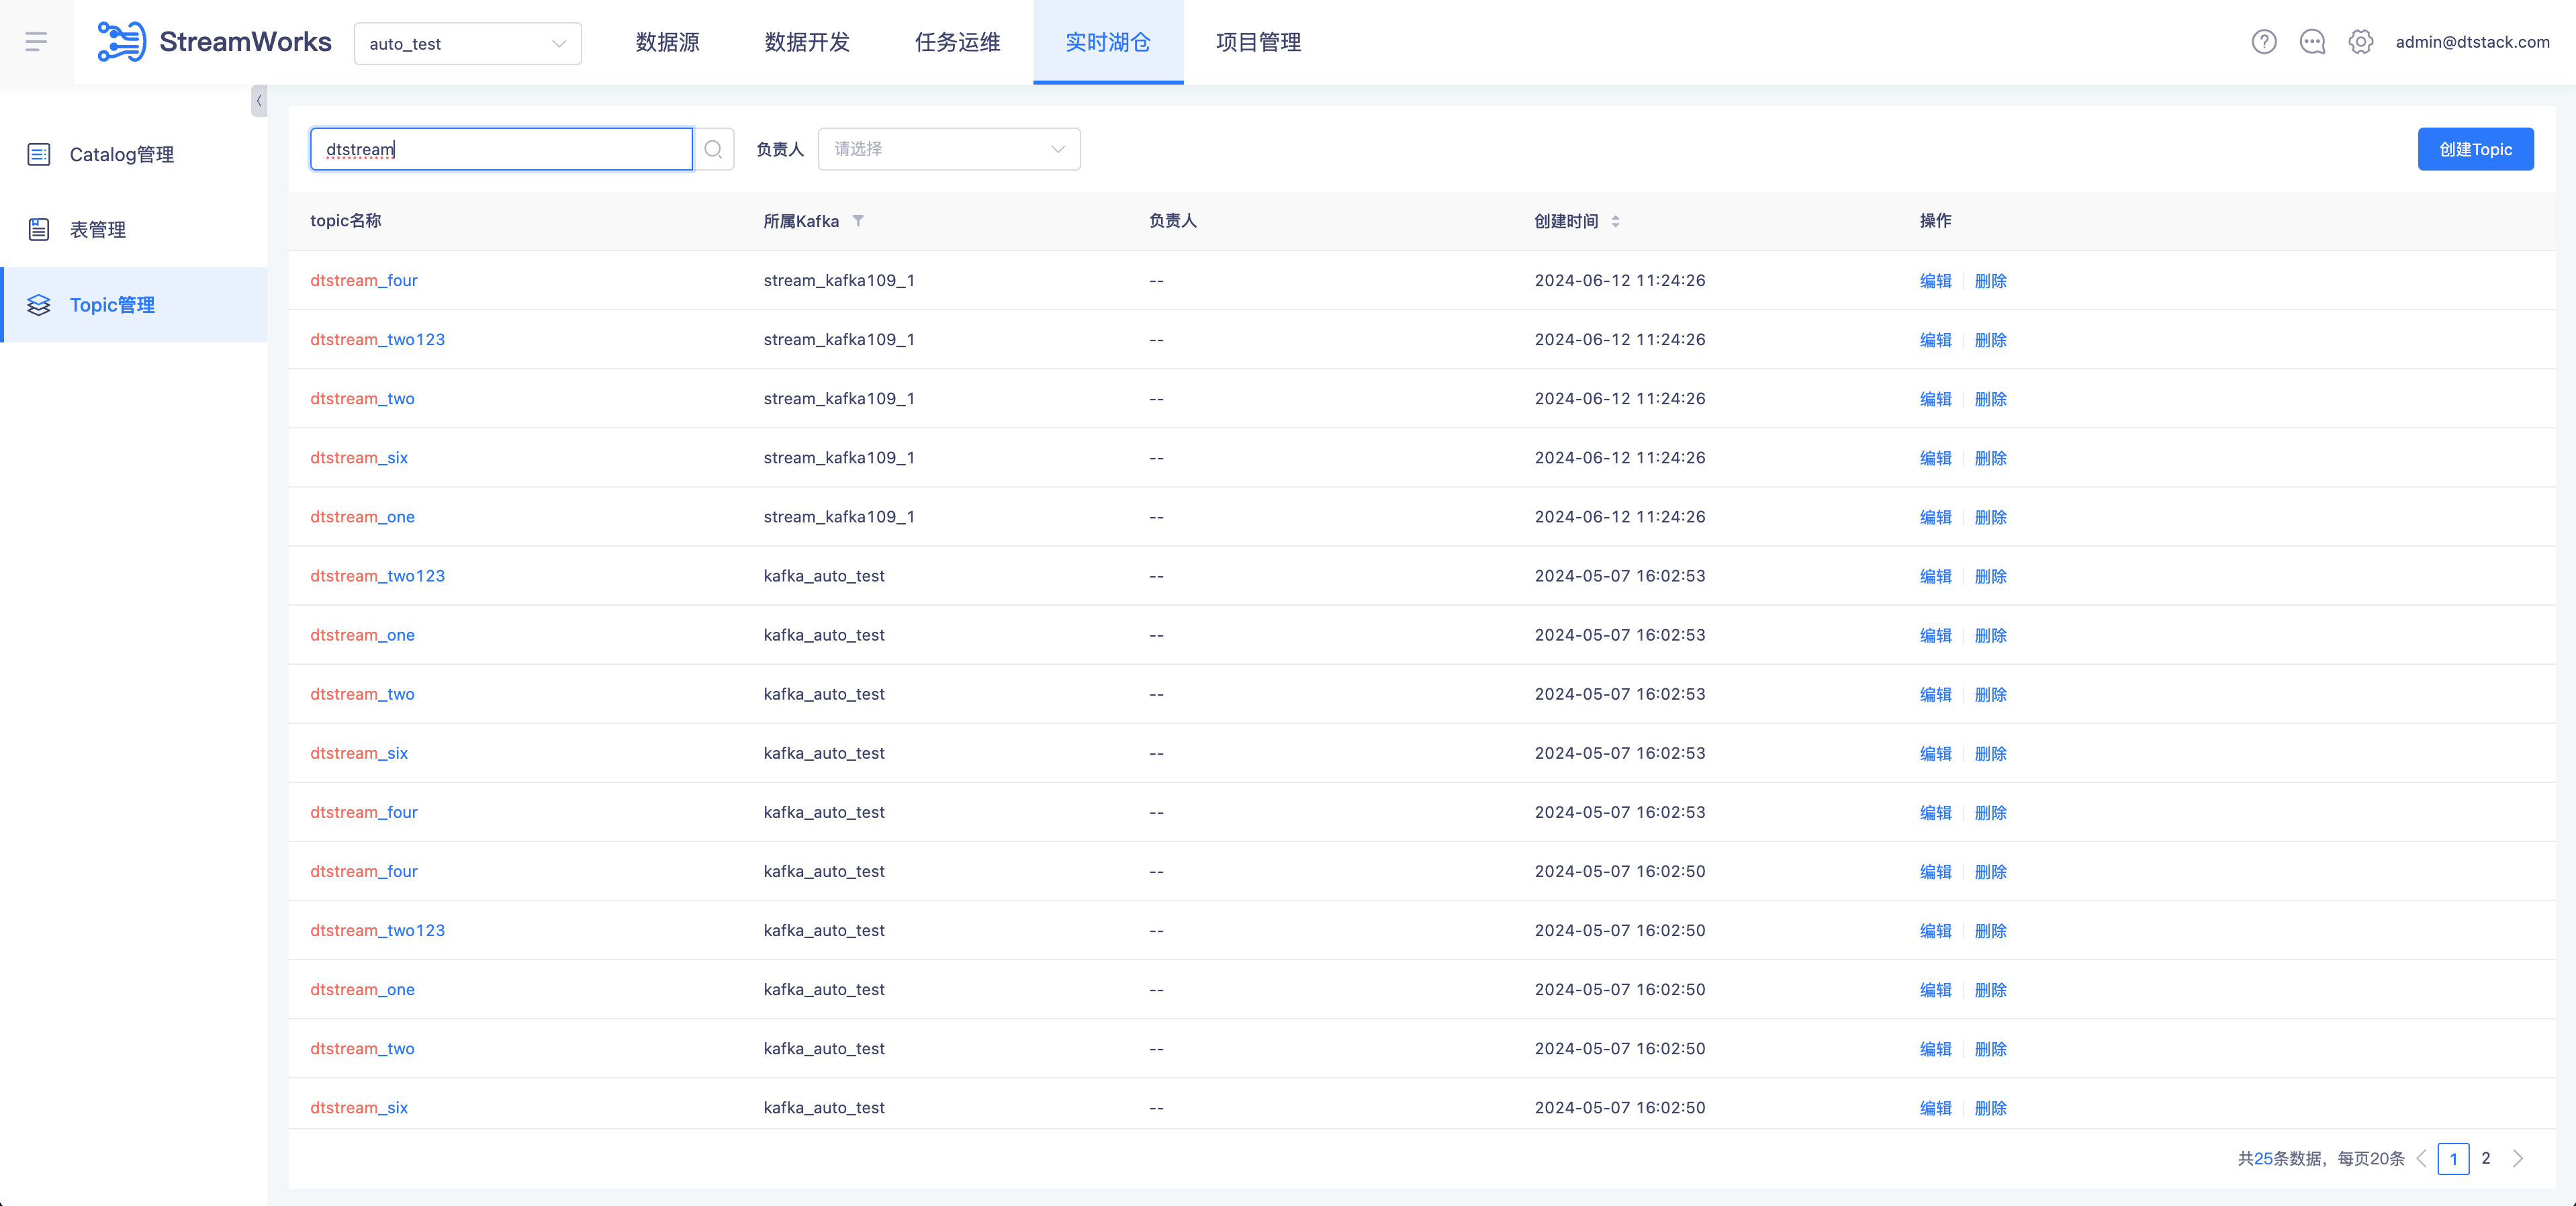This screenshot has height=1206, width=2576.
Task: Open dtstream_four on stream_kafka109_1
Action: (x=364, y=280)
